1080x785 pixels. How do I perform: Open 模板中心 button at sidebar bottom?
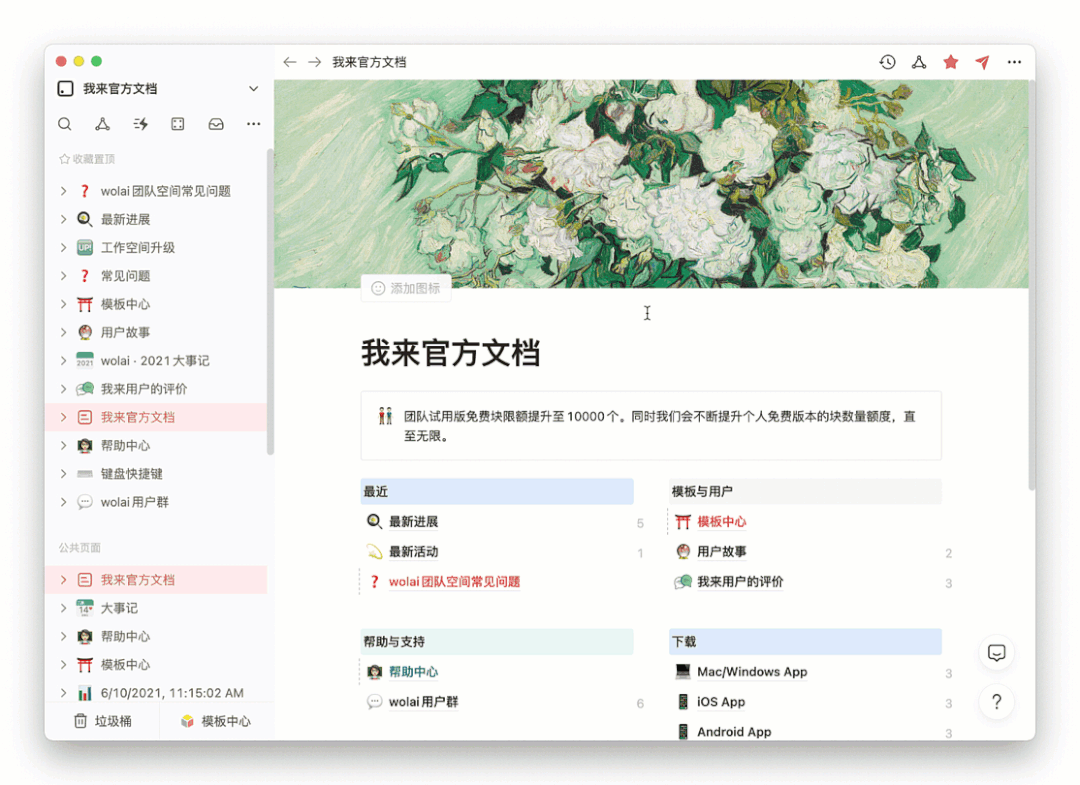(x=216, y=721)
